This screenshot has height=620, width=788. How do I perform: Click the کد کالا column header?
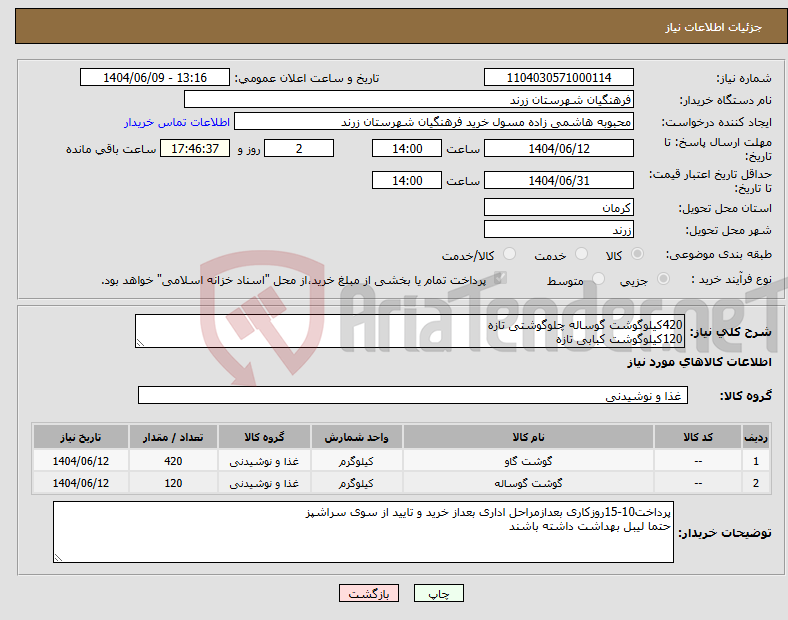698,437
